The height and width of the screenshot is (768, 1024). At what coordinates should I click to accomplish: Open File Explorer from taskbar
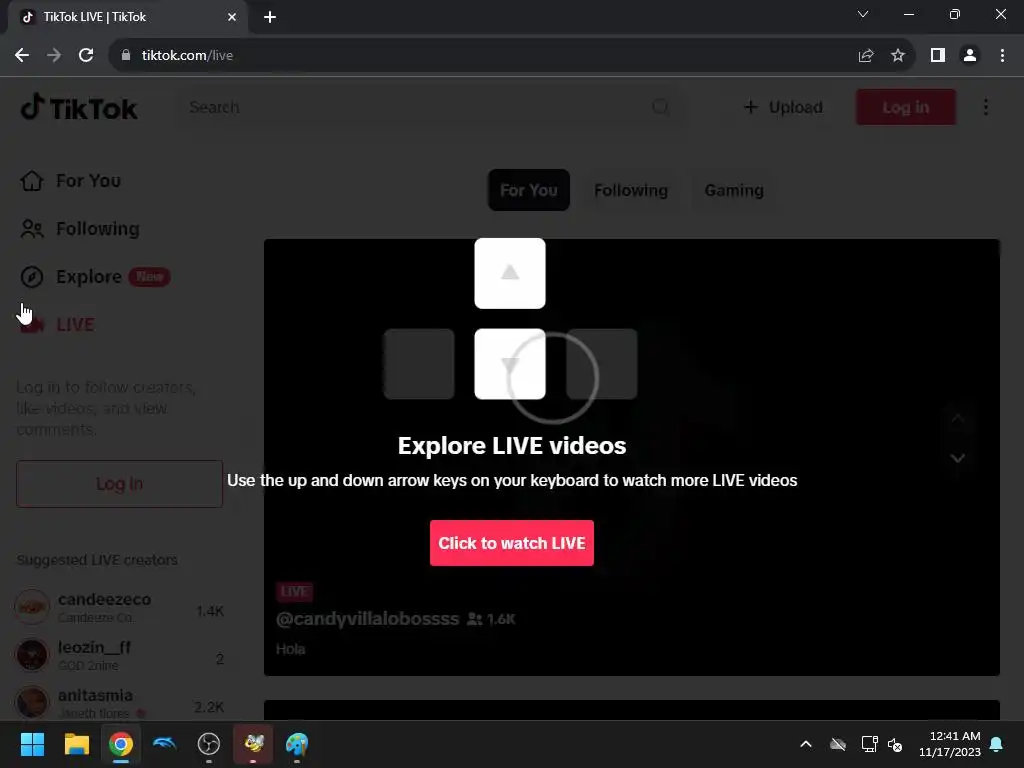click(x=76, y=744)
